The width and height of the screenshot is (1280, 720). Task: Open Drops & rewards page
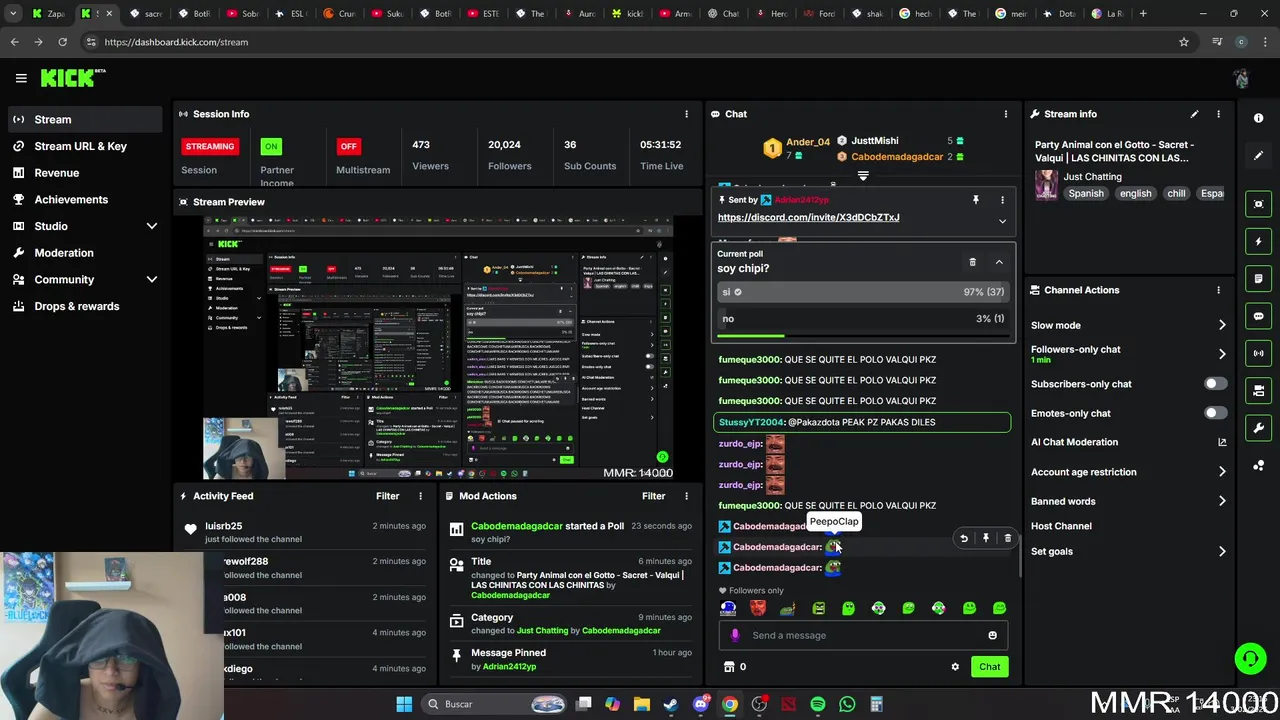[84, 306]
